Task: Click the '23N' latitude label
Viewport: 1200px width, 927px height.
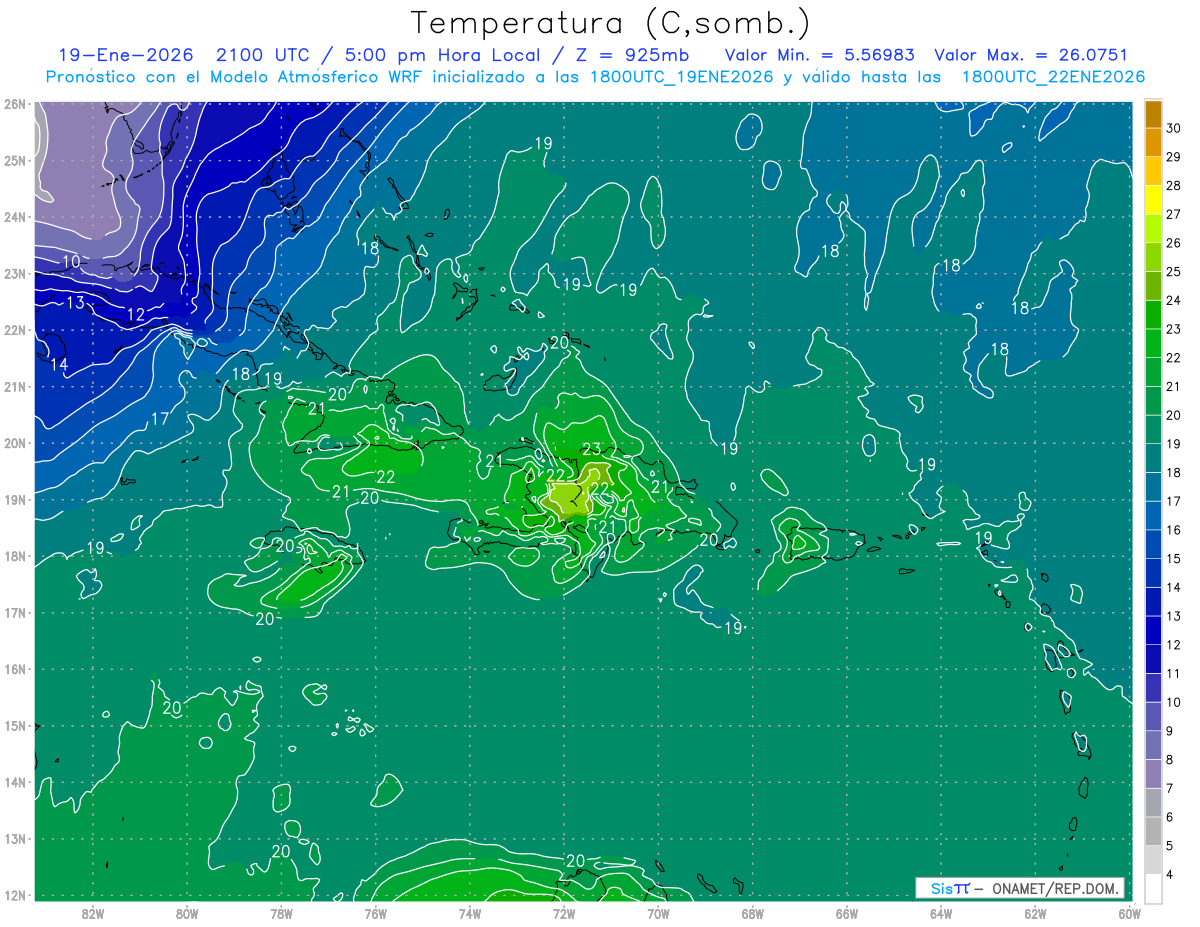Action: coord(14,273)
